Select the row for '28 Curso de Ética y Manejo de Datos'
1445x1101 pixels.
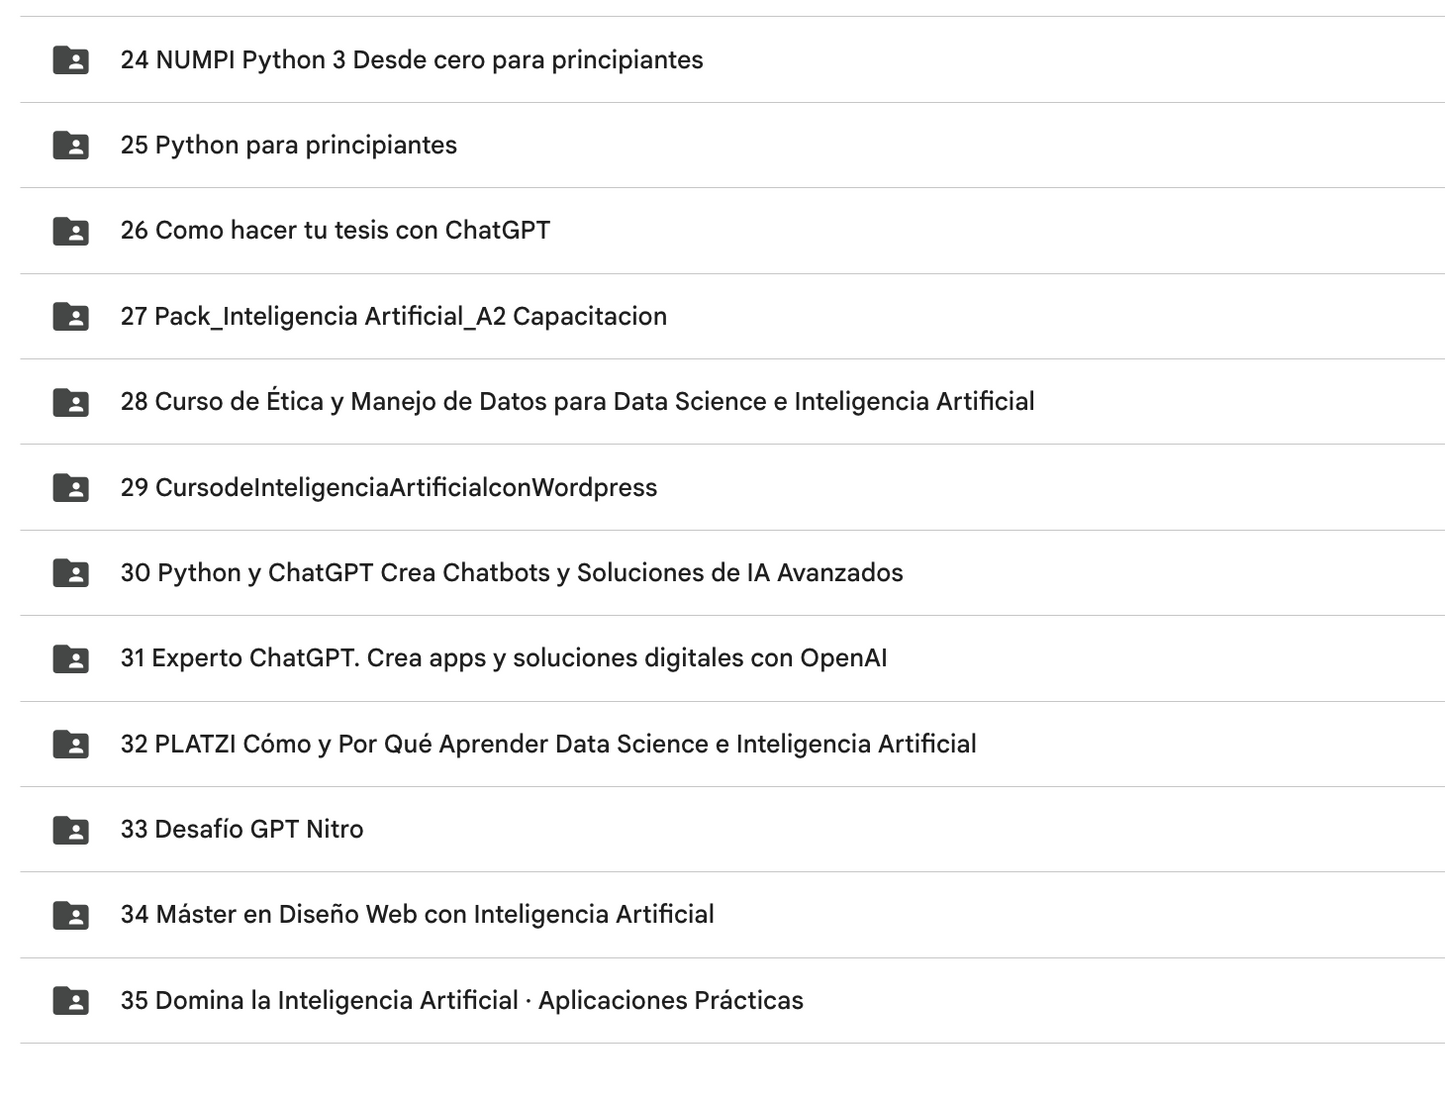point(577,402)
